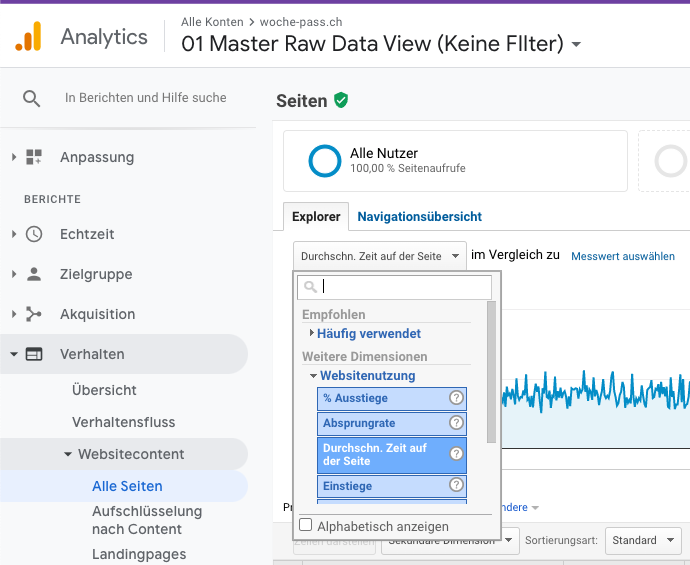Open help icon for % Ausstiege
Image resolution: width=690 pixels, height=565 pixels.
[x=456, y=397]
